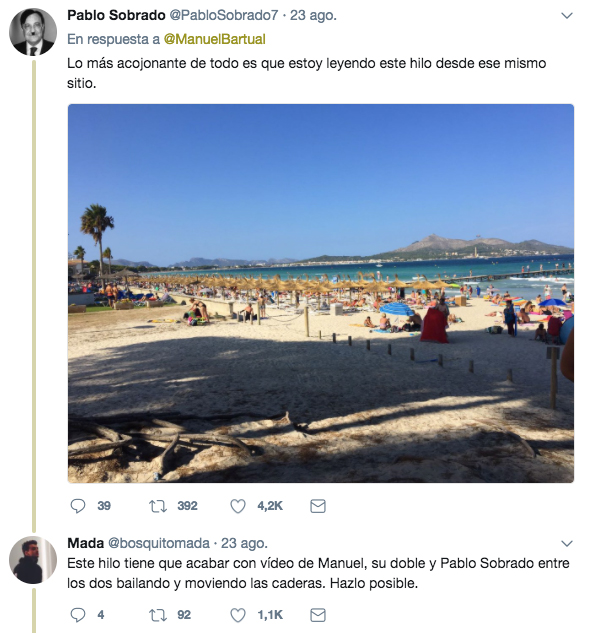
Task: Open Pablo Sobrado's profile picture
Action: 33,31
